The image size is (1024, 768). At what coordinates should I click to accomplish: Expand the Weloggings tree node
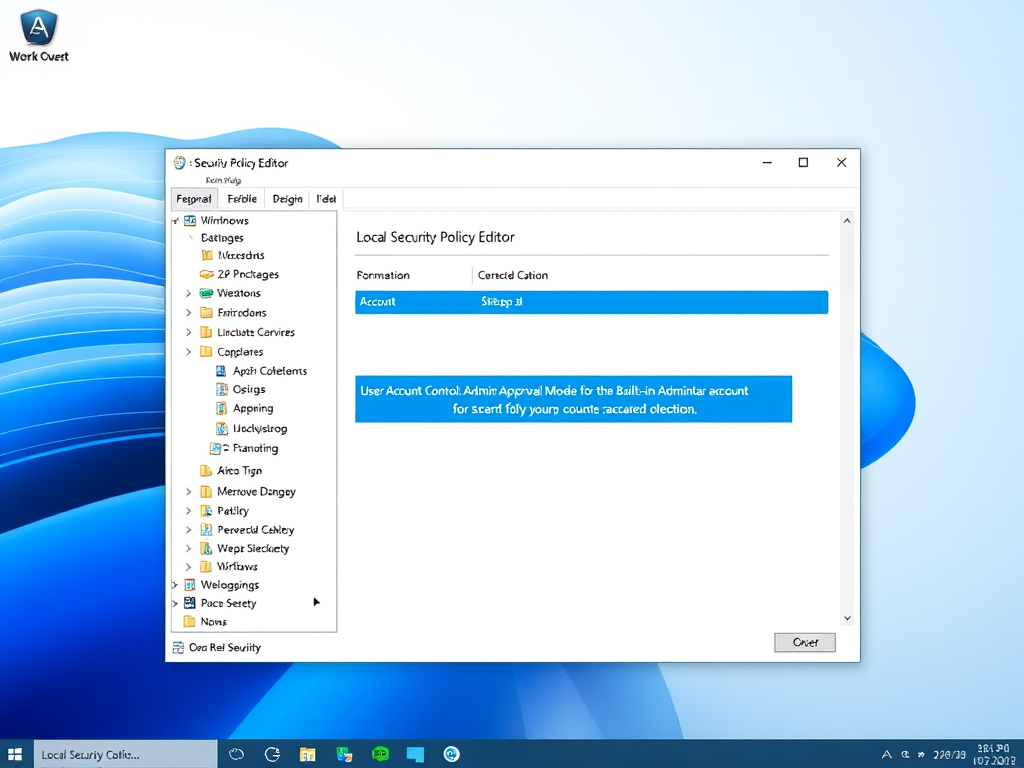tap(175, 584)
